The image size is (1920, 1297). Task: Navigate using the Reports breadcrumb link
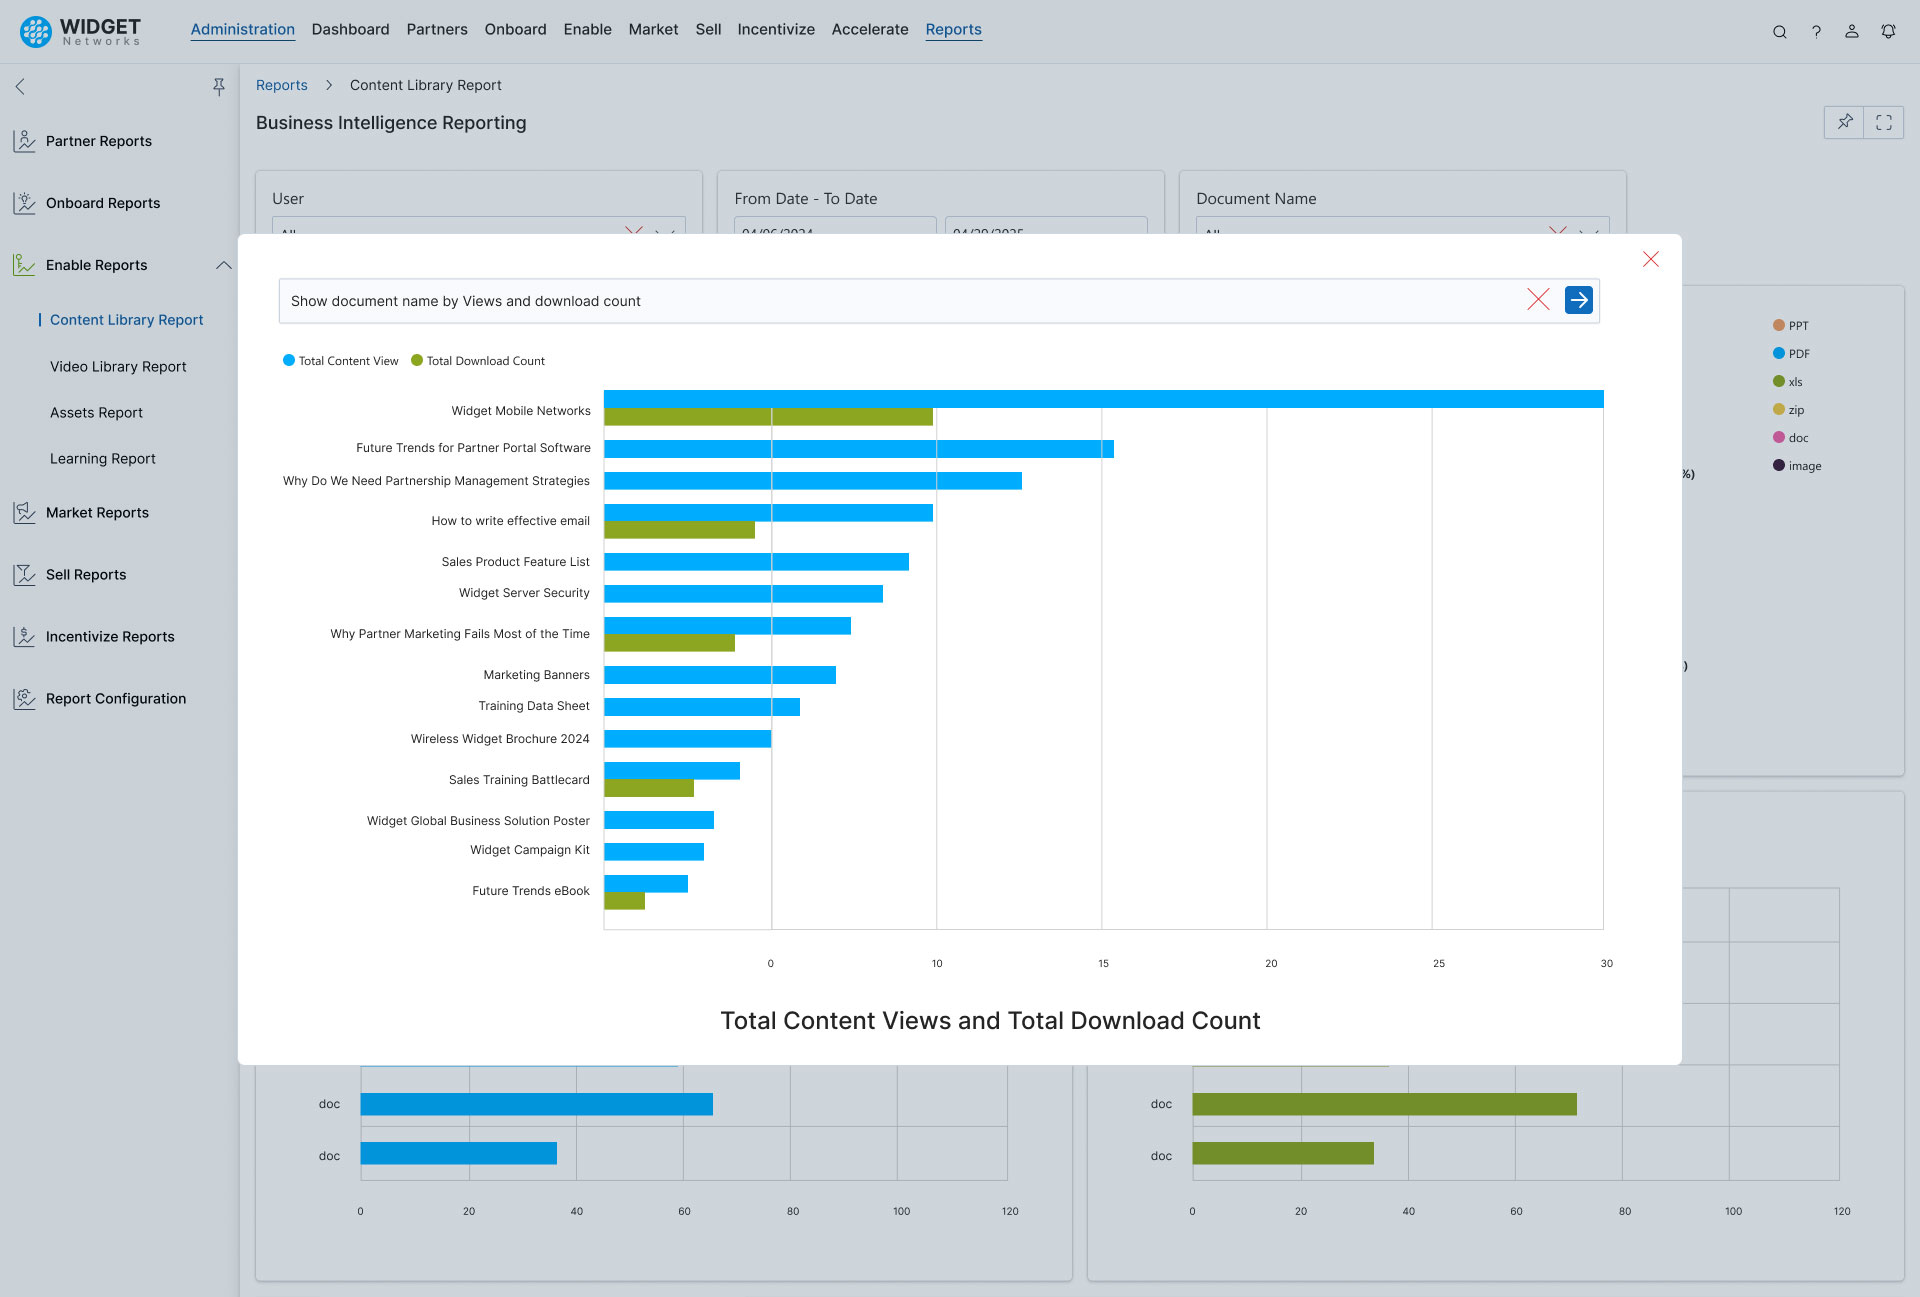(x=281, y=85)
